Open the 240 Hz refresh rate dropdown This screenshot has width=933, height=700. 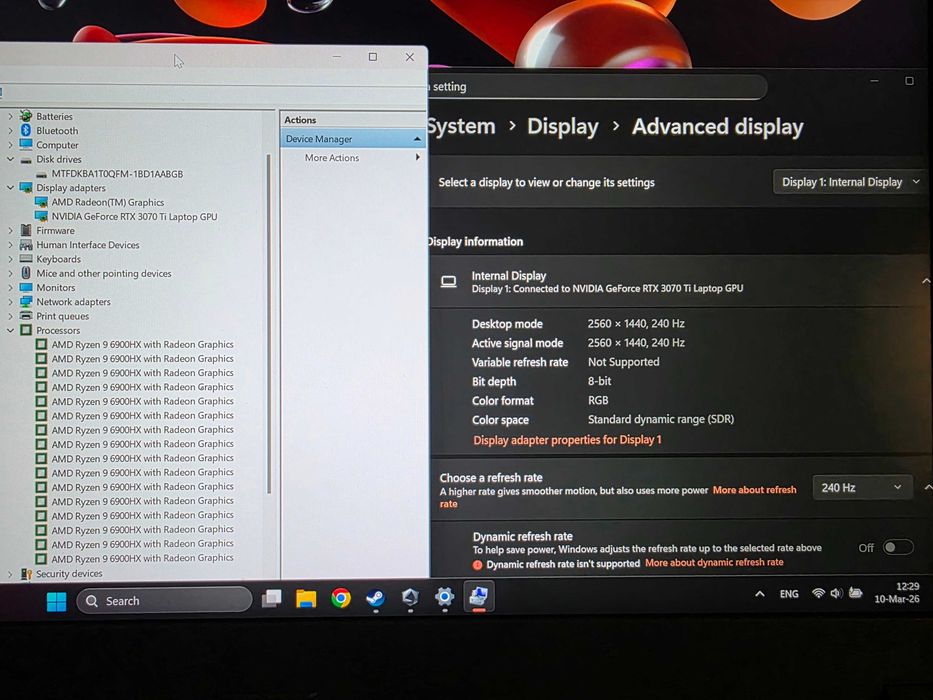coord(862,488)
